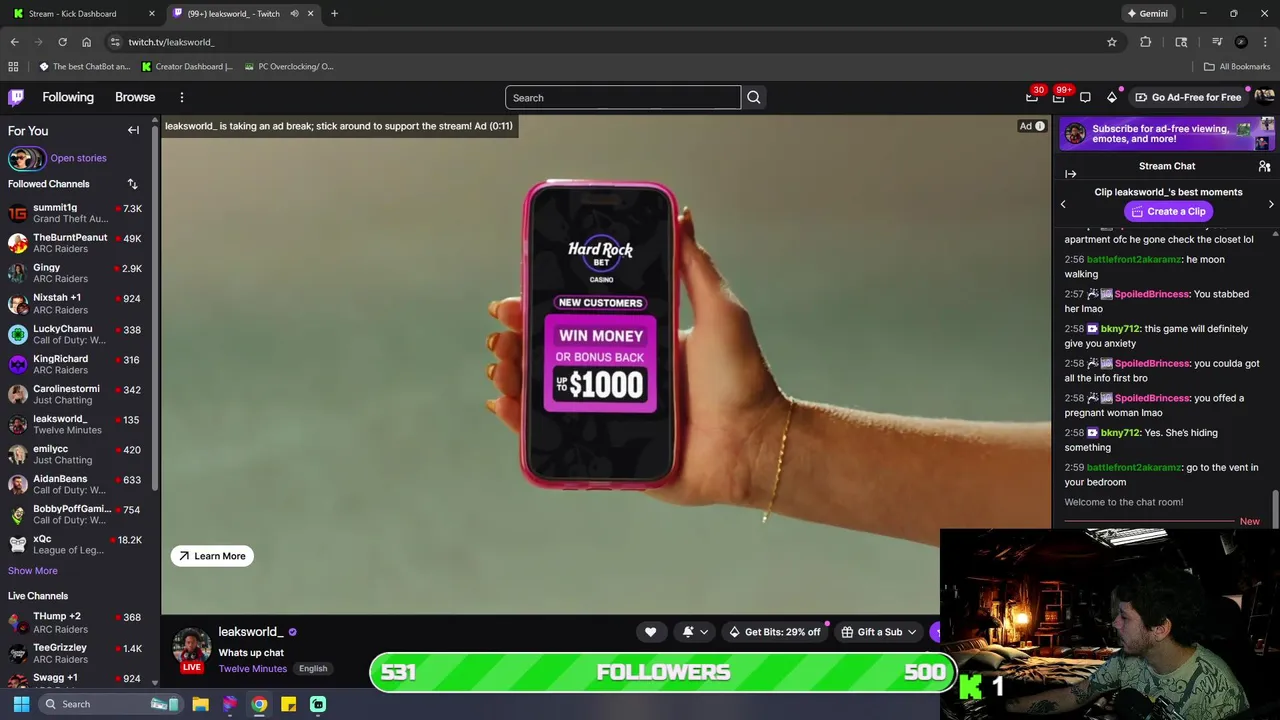Open the Twitch home logo
1280x720 pixels.
(x=16, y=97)
